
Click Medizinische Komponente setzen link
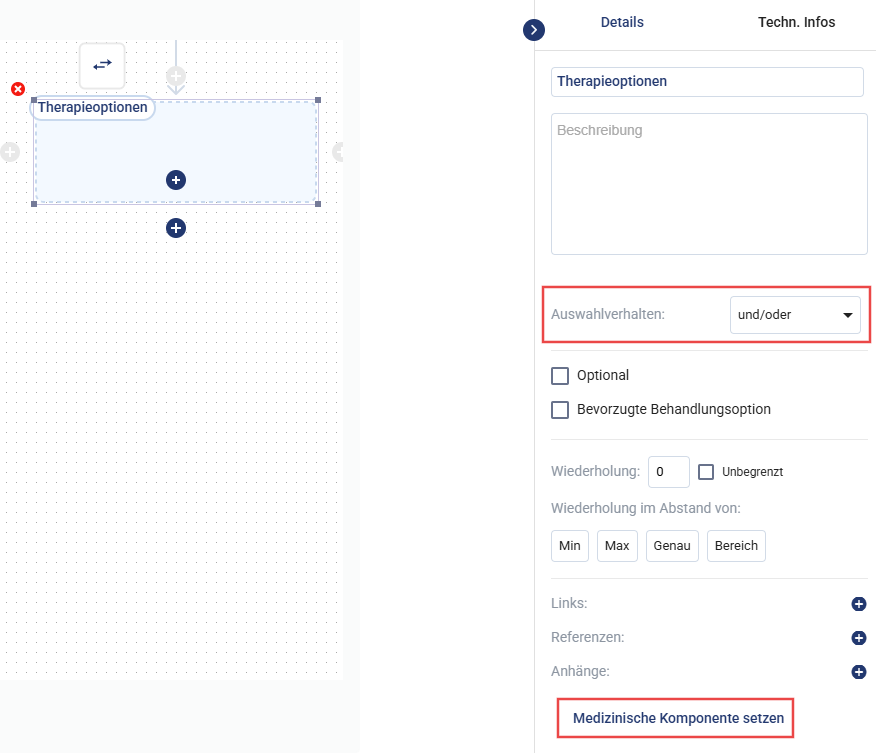[x=678, y=718]
